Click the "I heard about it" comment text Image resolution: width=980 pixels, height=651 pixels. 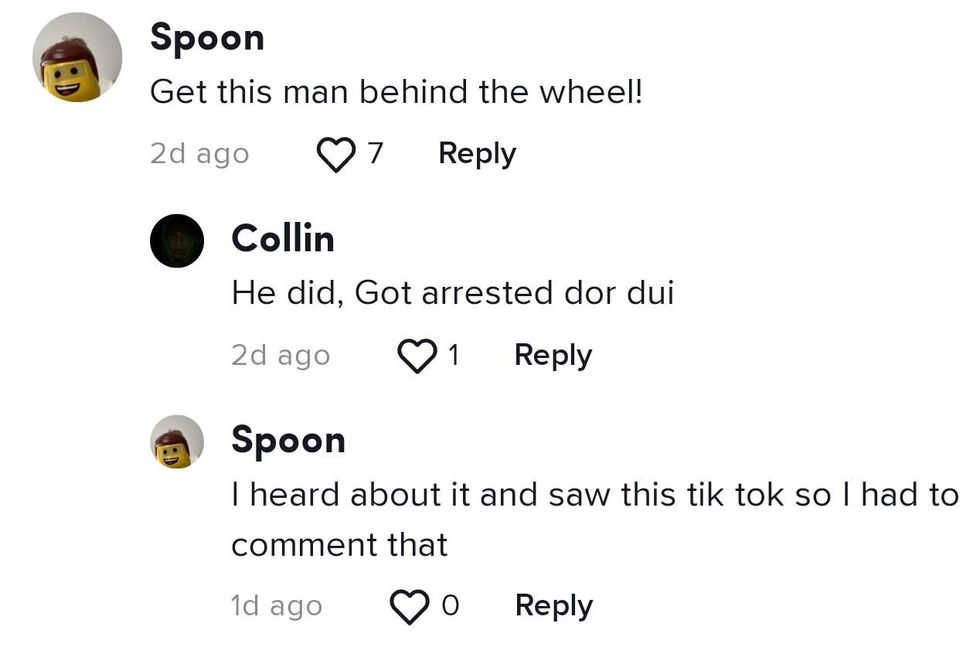click(x=594, y=495)
